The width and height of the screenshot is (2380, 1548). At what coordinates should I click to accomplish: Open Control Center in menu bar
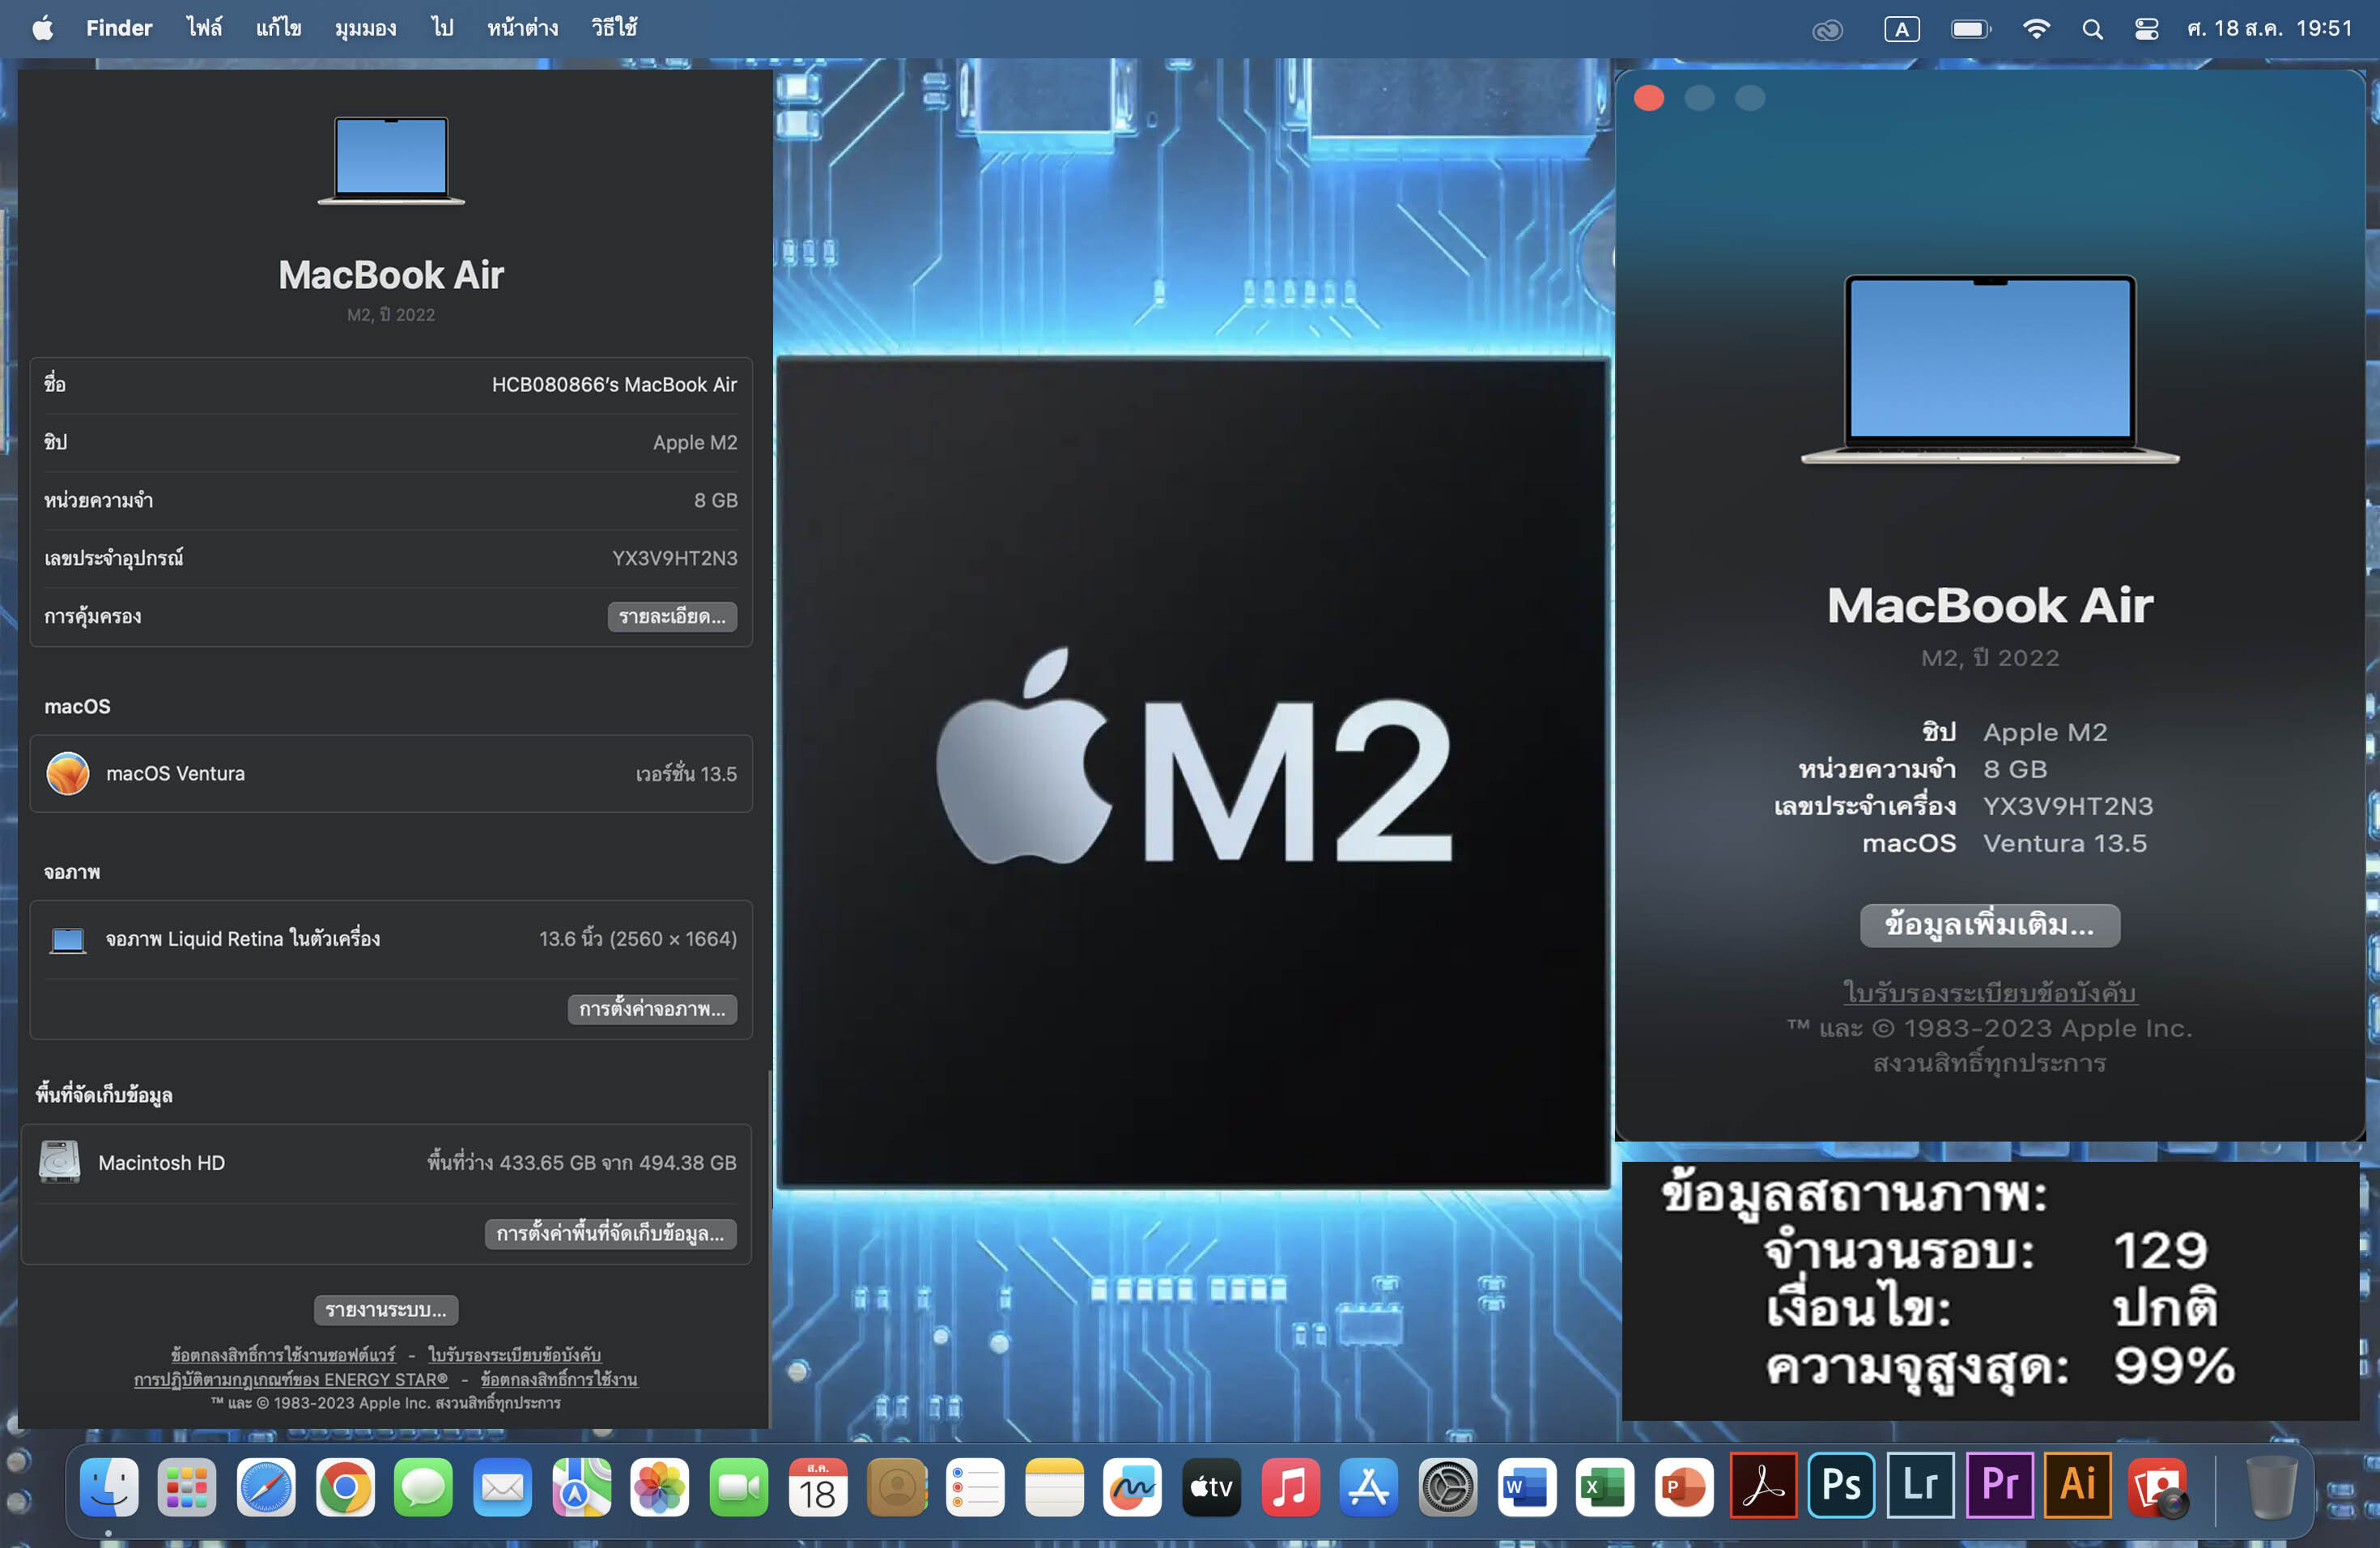[2146, 29]
